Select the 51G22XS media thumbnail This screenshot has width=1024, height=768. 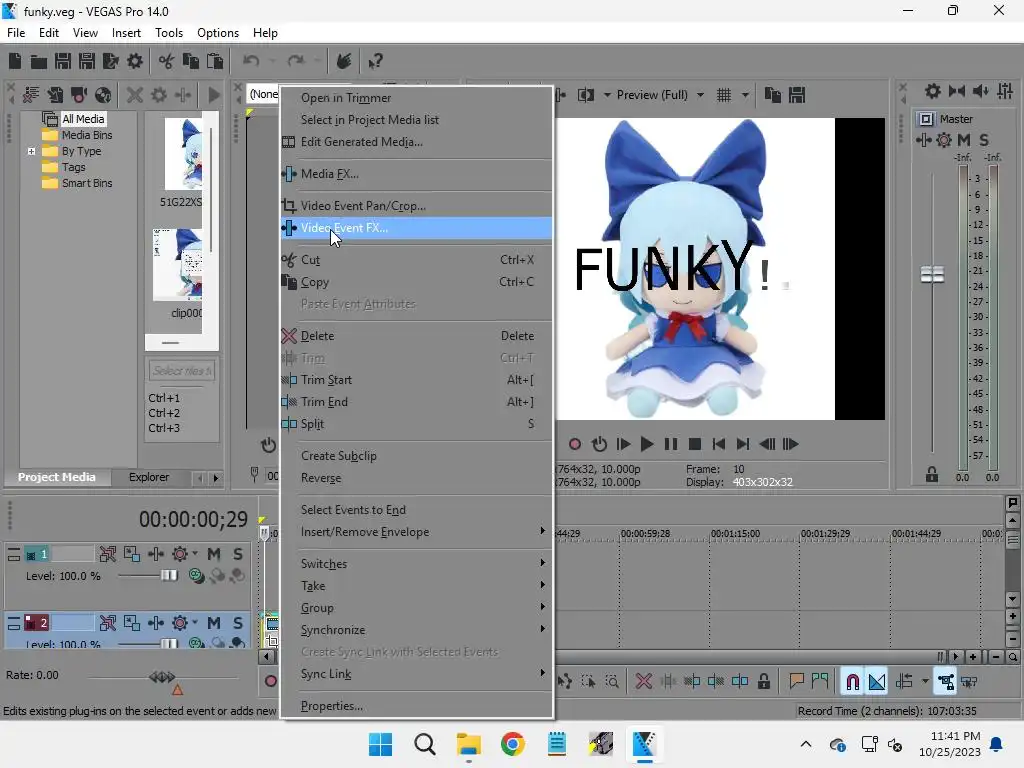[182, 155]
